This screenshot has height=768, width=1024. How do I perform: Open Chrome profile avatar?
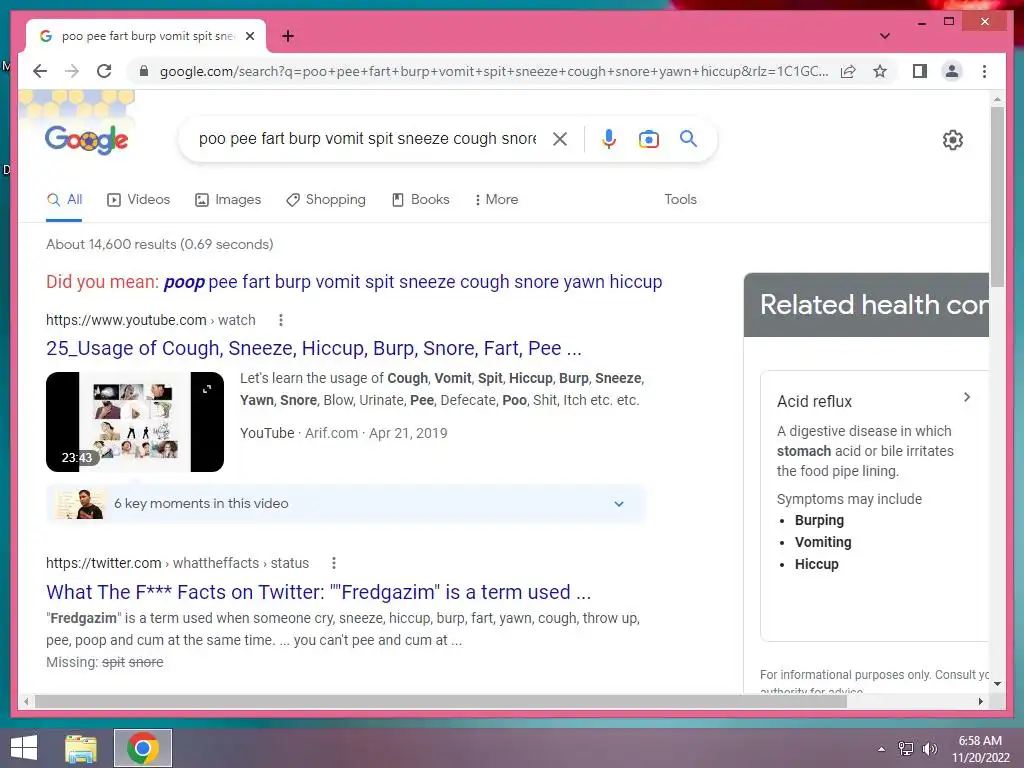[952, 71]
